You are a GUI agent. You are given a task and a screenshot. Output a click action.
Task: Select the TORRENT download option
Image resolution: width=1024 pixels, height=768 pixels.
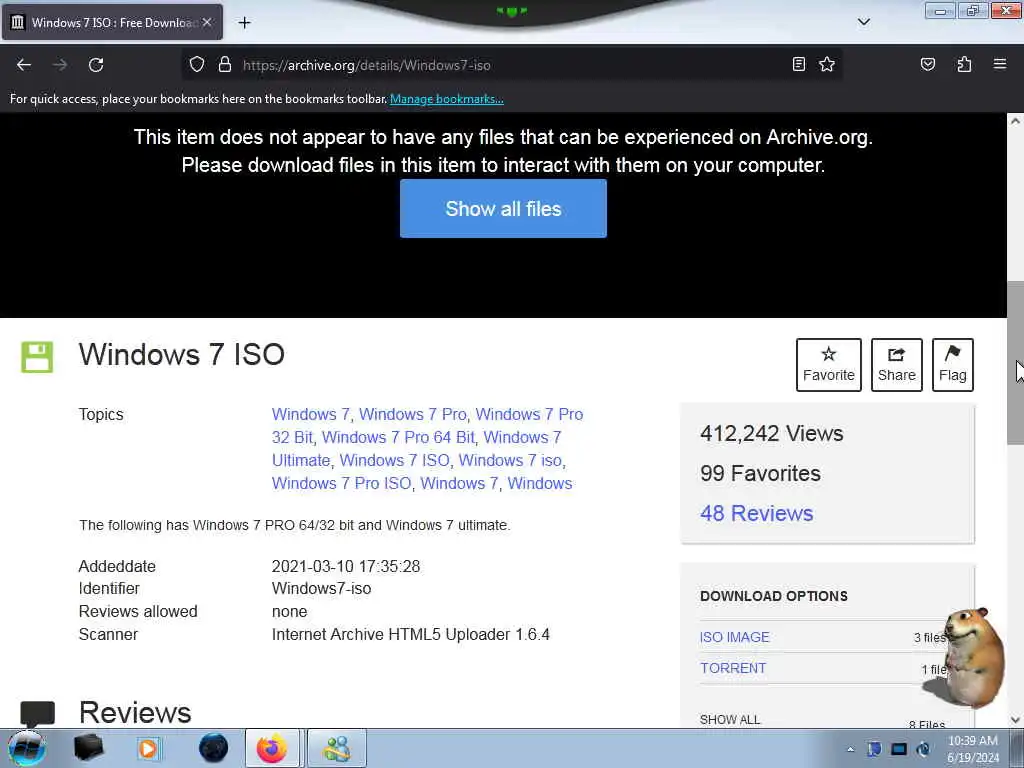pos(733,668)
